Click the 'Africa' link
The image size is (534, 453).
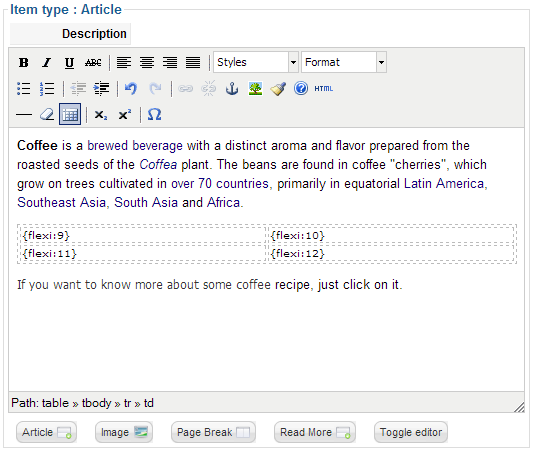pyautogui.click(x=224, y=203)
